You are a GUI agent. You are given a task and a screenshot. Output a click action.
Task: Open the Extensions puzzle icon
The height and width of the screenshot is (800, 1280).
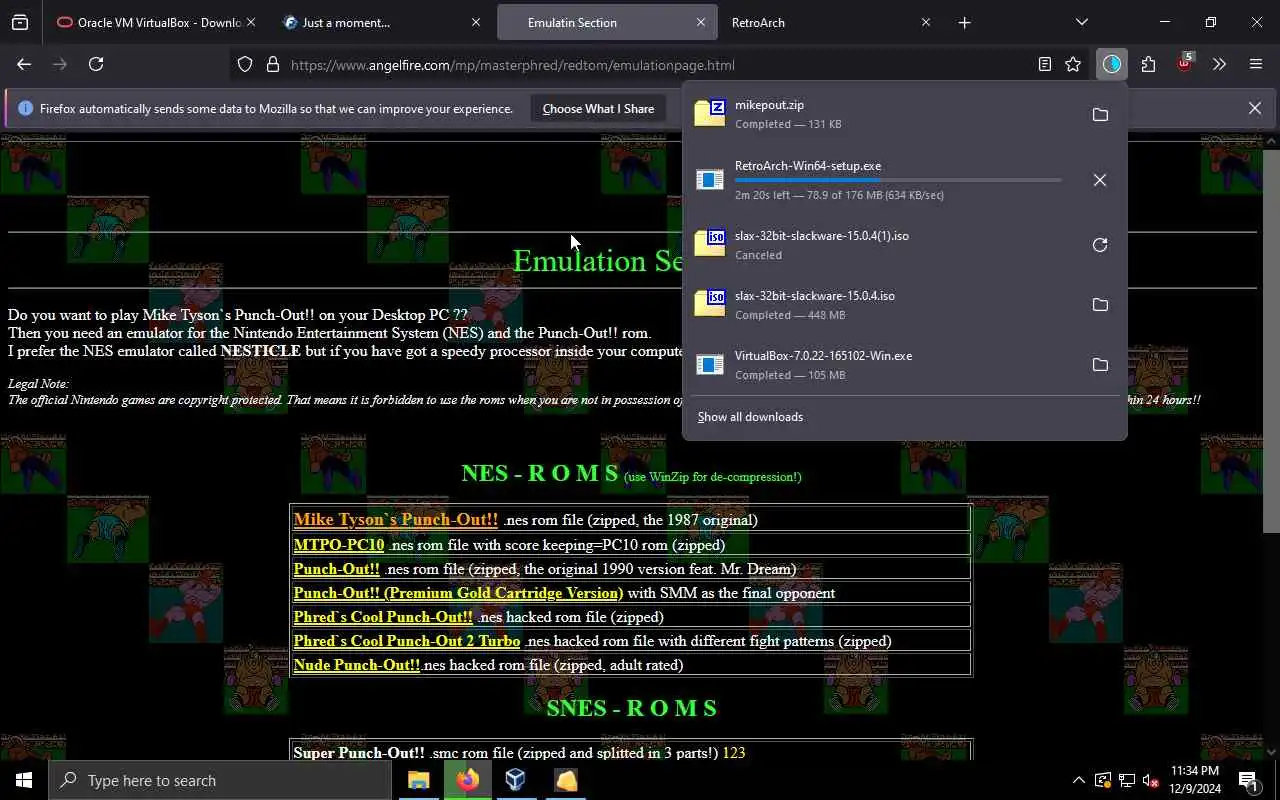click(x=1148, y=64)
